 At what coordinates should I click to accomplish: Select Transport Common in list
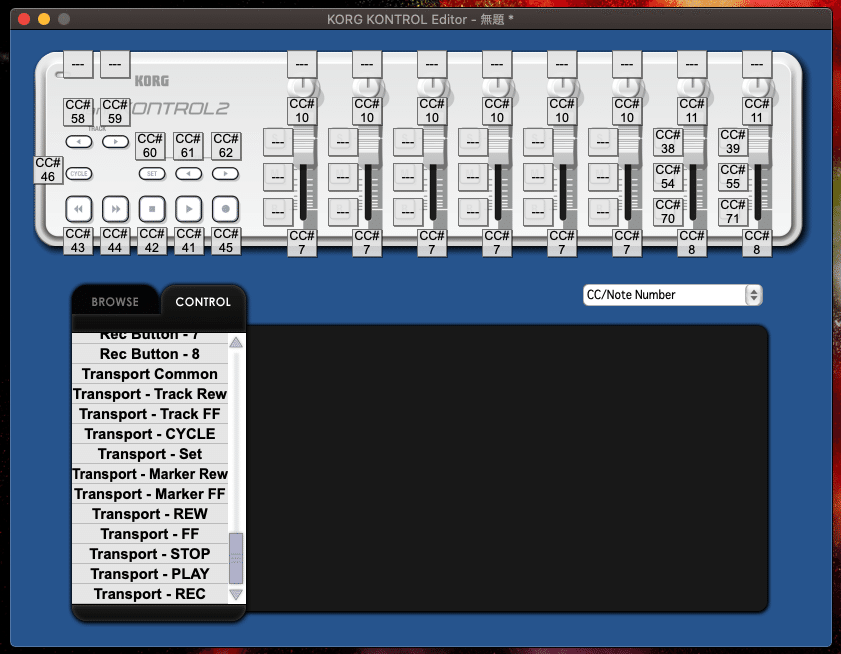150,374
